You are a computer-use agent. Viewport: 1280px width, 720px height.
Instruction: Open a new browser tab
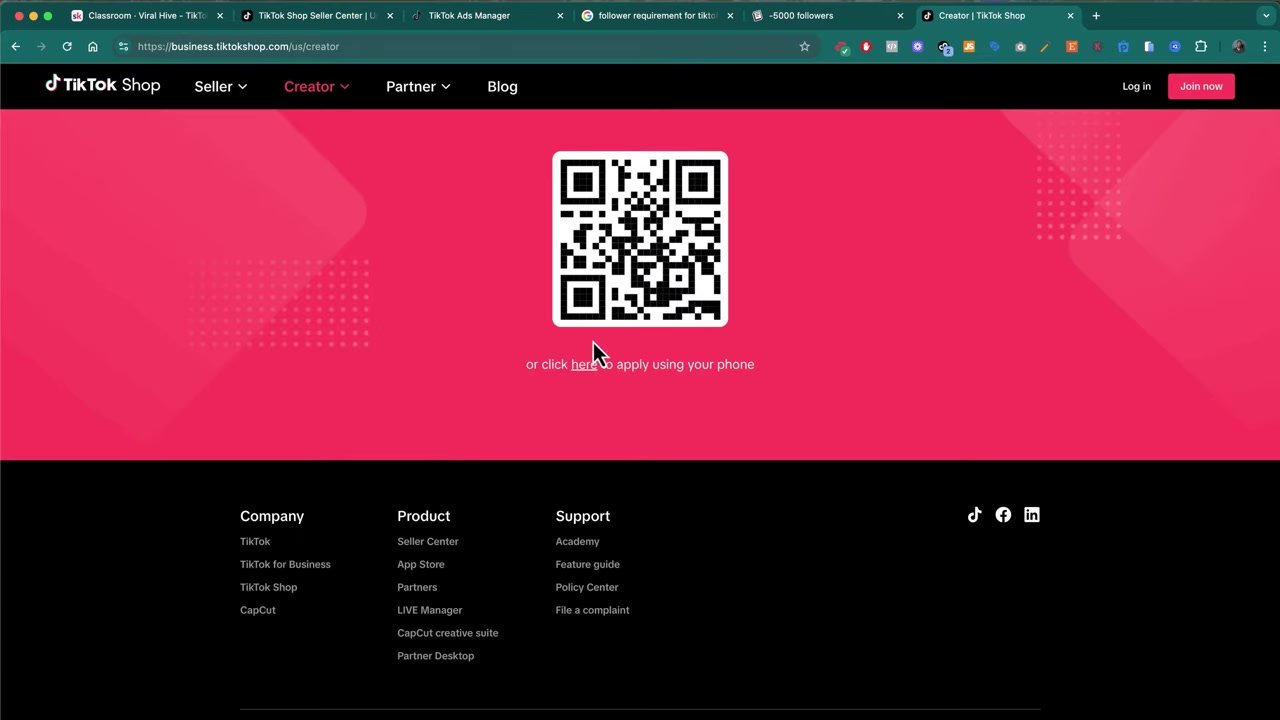point(1096,16)
